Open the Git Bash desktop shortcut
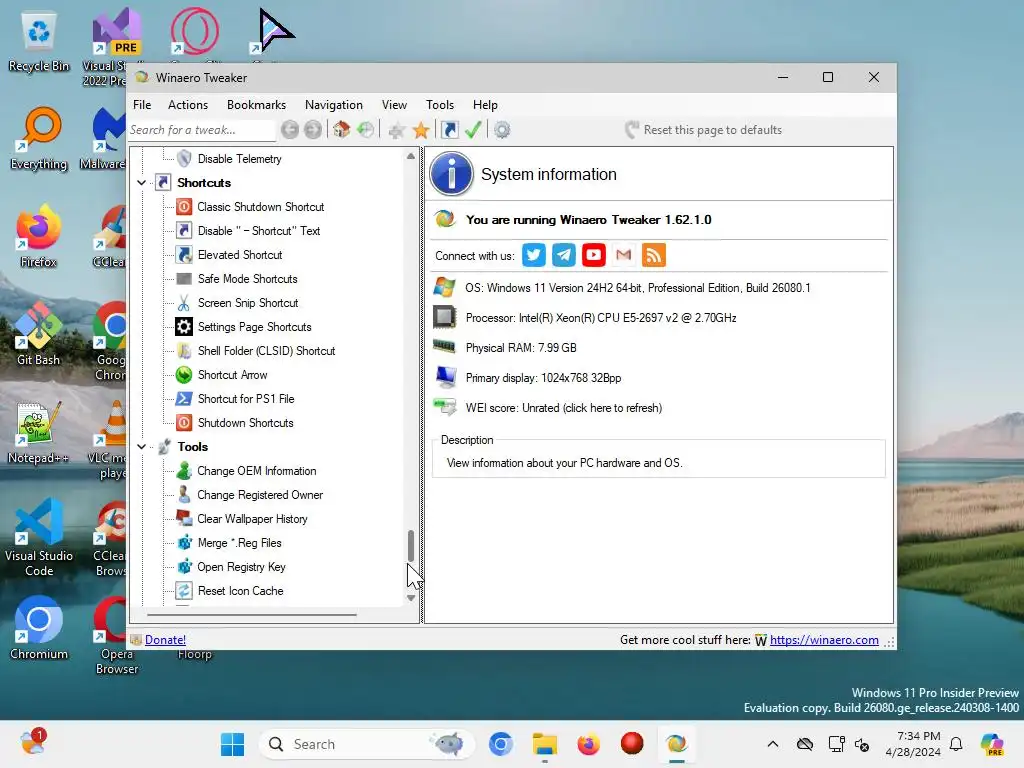Image resolution: width=1024 pixels, height=768 pixels. pyautogui.click(x=39, y=334)
